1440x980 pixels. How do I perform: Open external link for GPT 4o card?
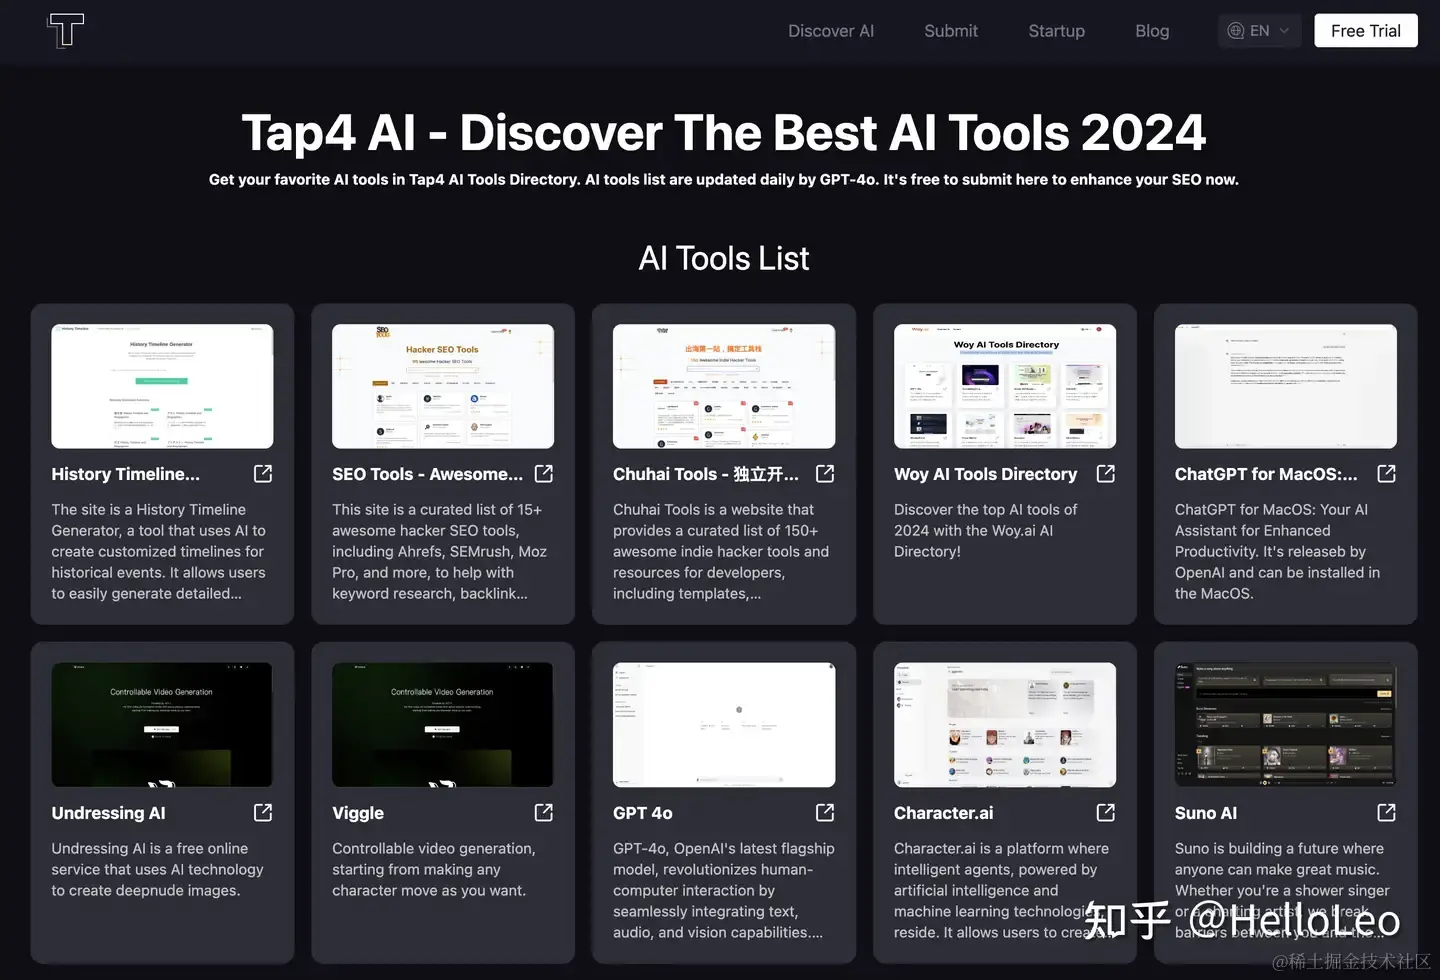[825, 813]
